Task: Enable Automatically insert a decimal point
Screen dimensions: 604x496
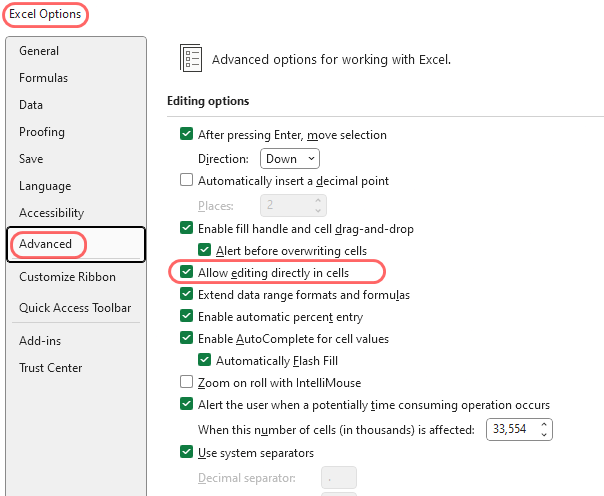Action: point(186,180)
